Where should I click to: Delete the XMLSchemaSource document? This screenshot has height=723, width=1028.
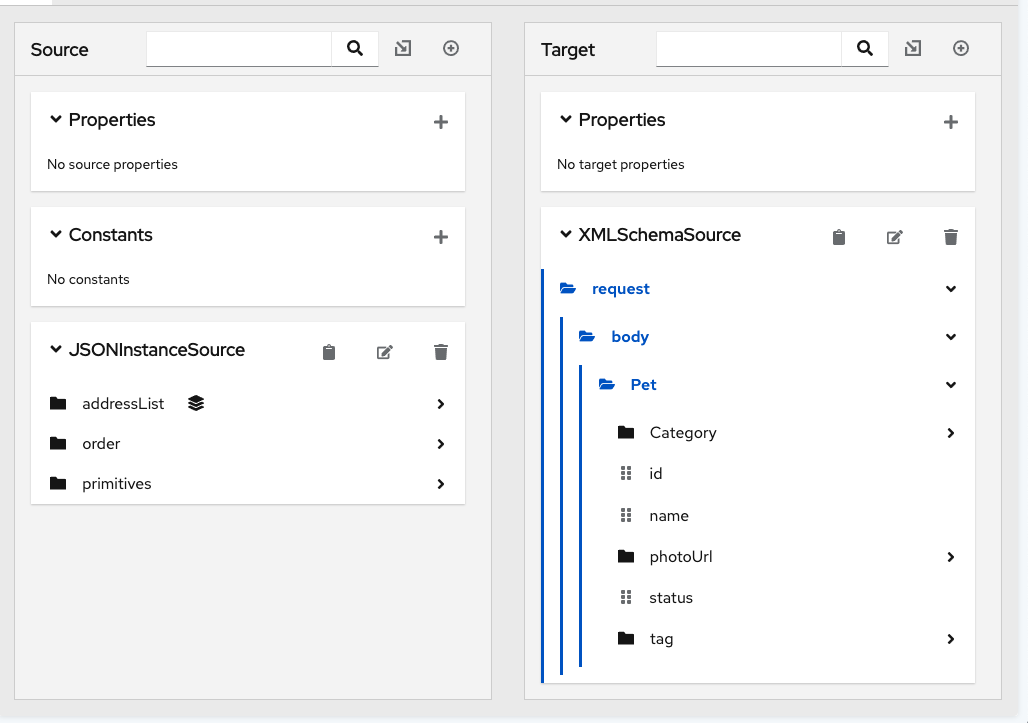tap(950, 237)
